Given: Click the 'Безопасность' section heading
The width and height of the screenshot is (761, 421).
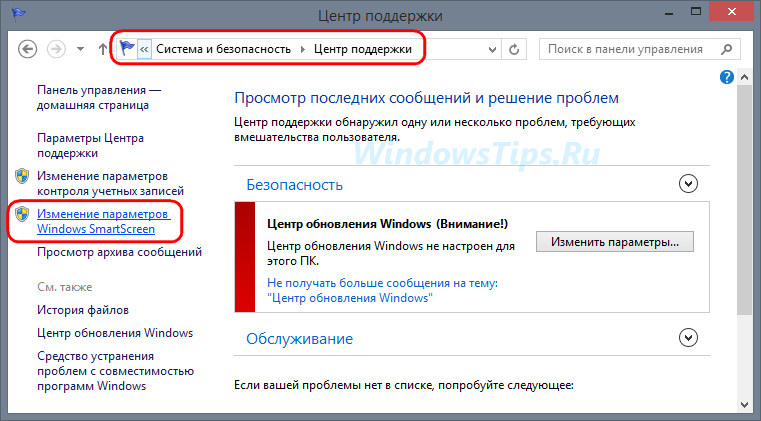Looking at the screenshot, I should 295,185.
